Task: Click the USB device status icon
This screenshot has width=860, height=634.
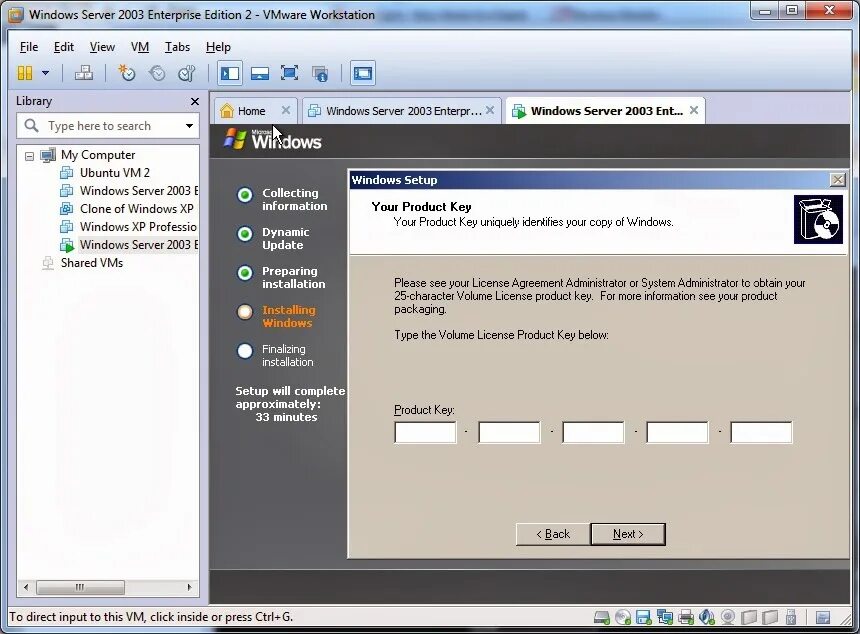Action: [790, 618]
